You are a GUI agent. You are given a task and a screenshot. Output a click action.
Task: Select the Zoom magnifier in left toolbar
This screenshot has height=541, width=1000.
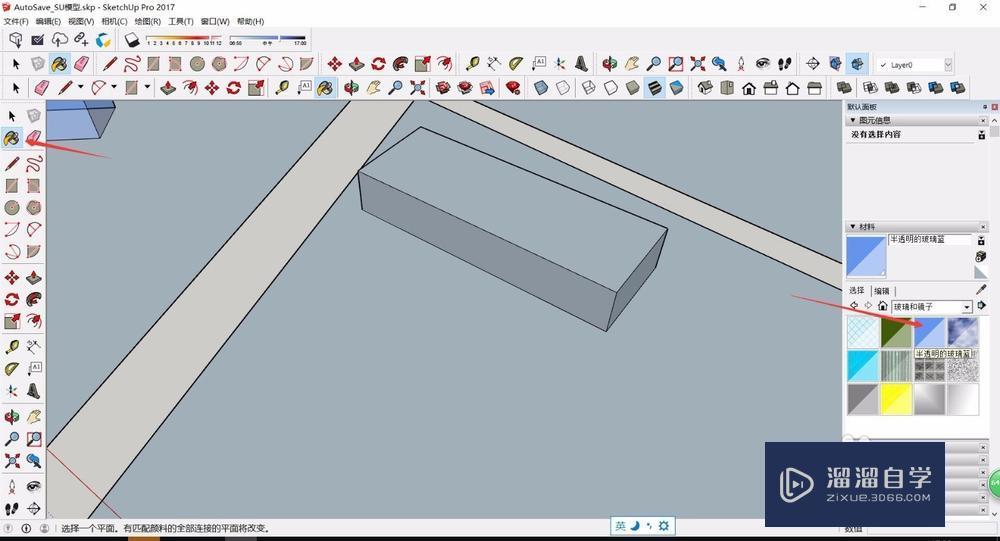pos(11,439)
